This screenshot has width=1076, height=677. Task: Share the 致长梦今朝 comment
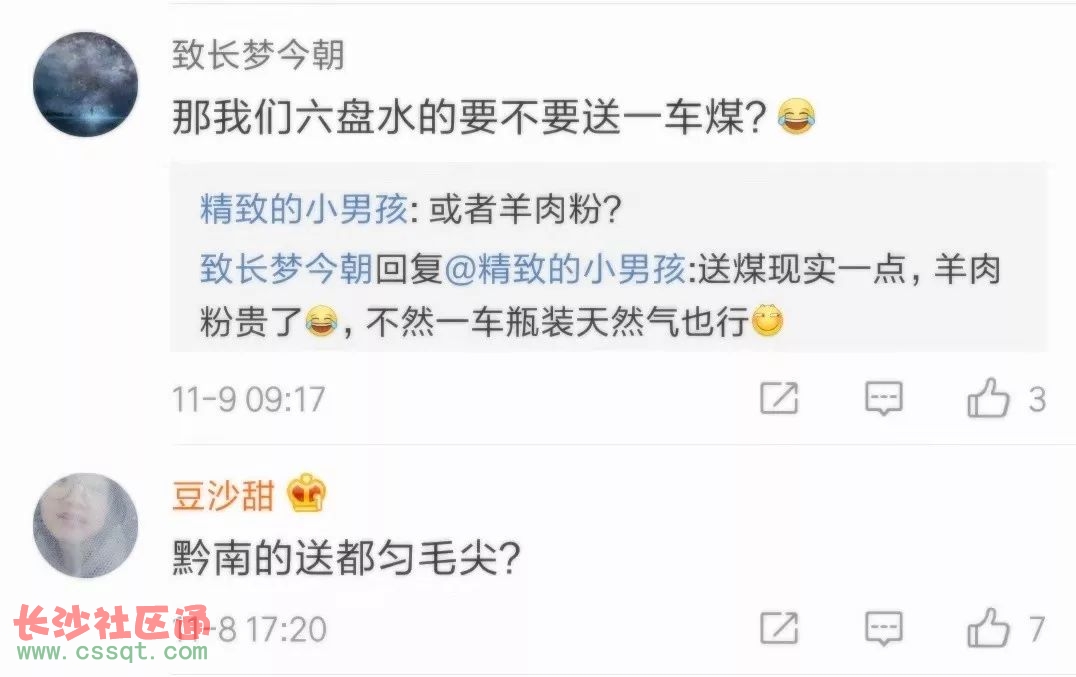pyautogui.click(x=779, y=398)
